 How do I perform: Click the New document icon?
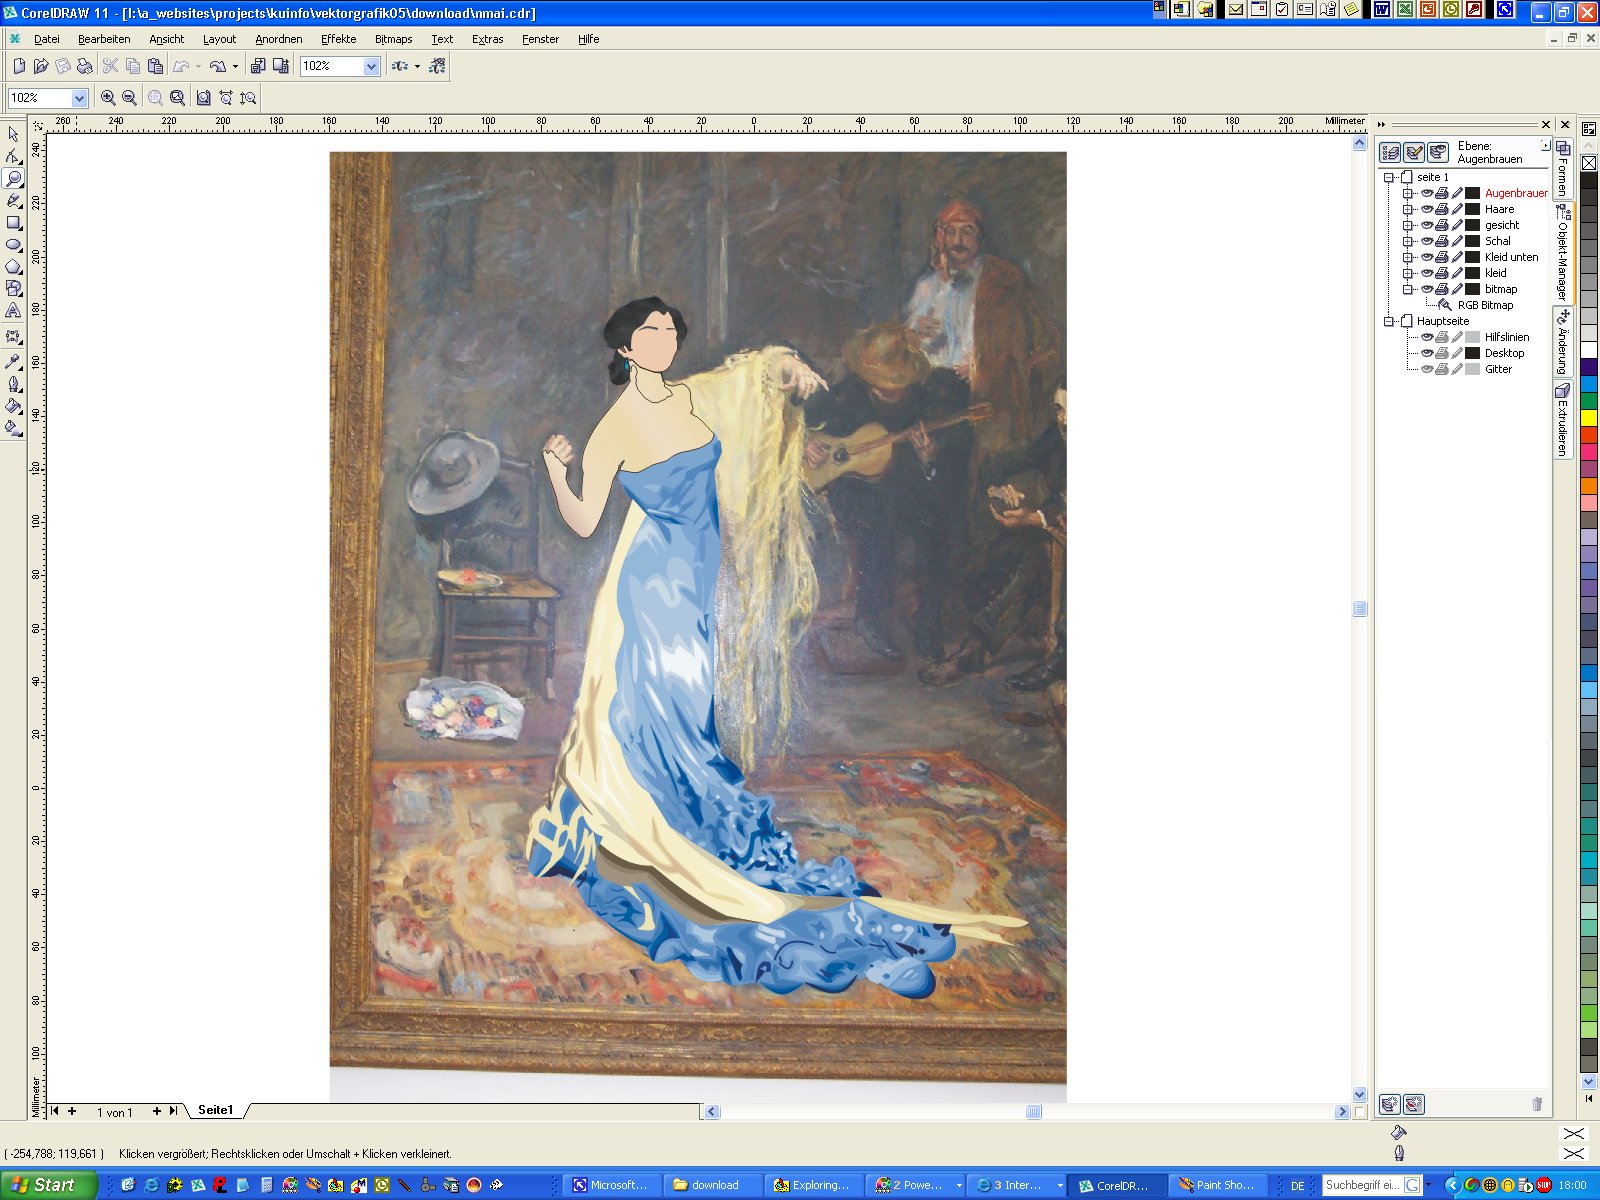click(18, 66)
